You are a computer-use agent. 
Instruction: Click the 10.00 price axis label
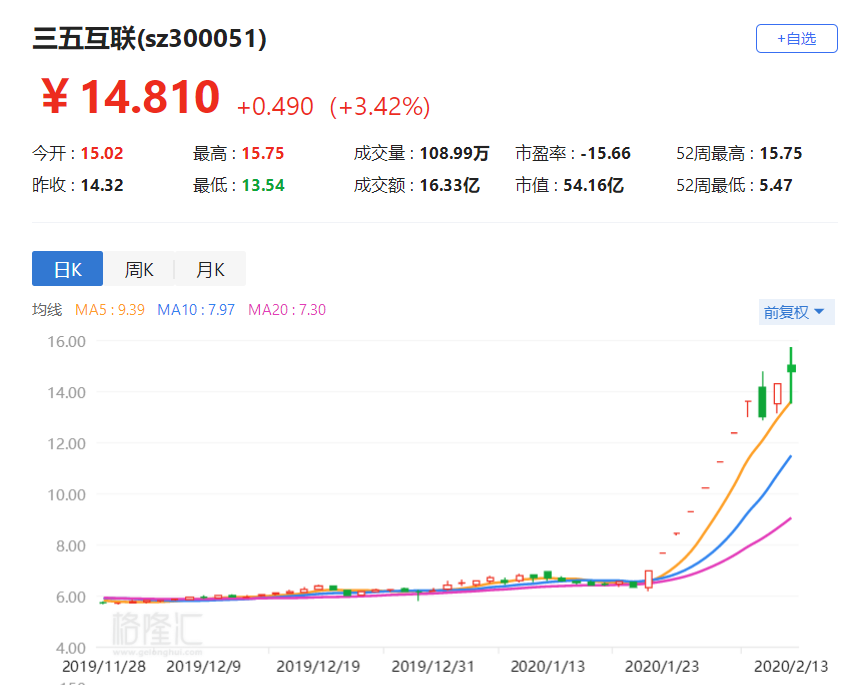[x=66, y=495]
